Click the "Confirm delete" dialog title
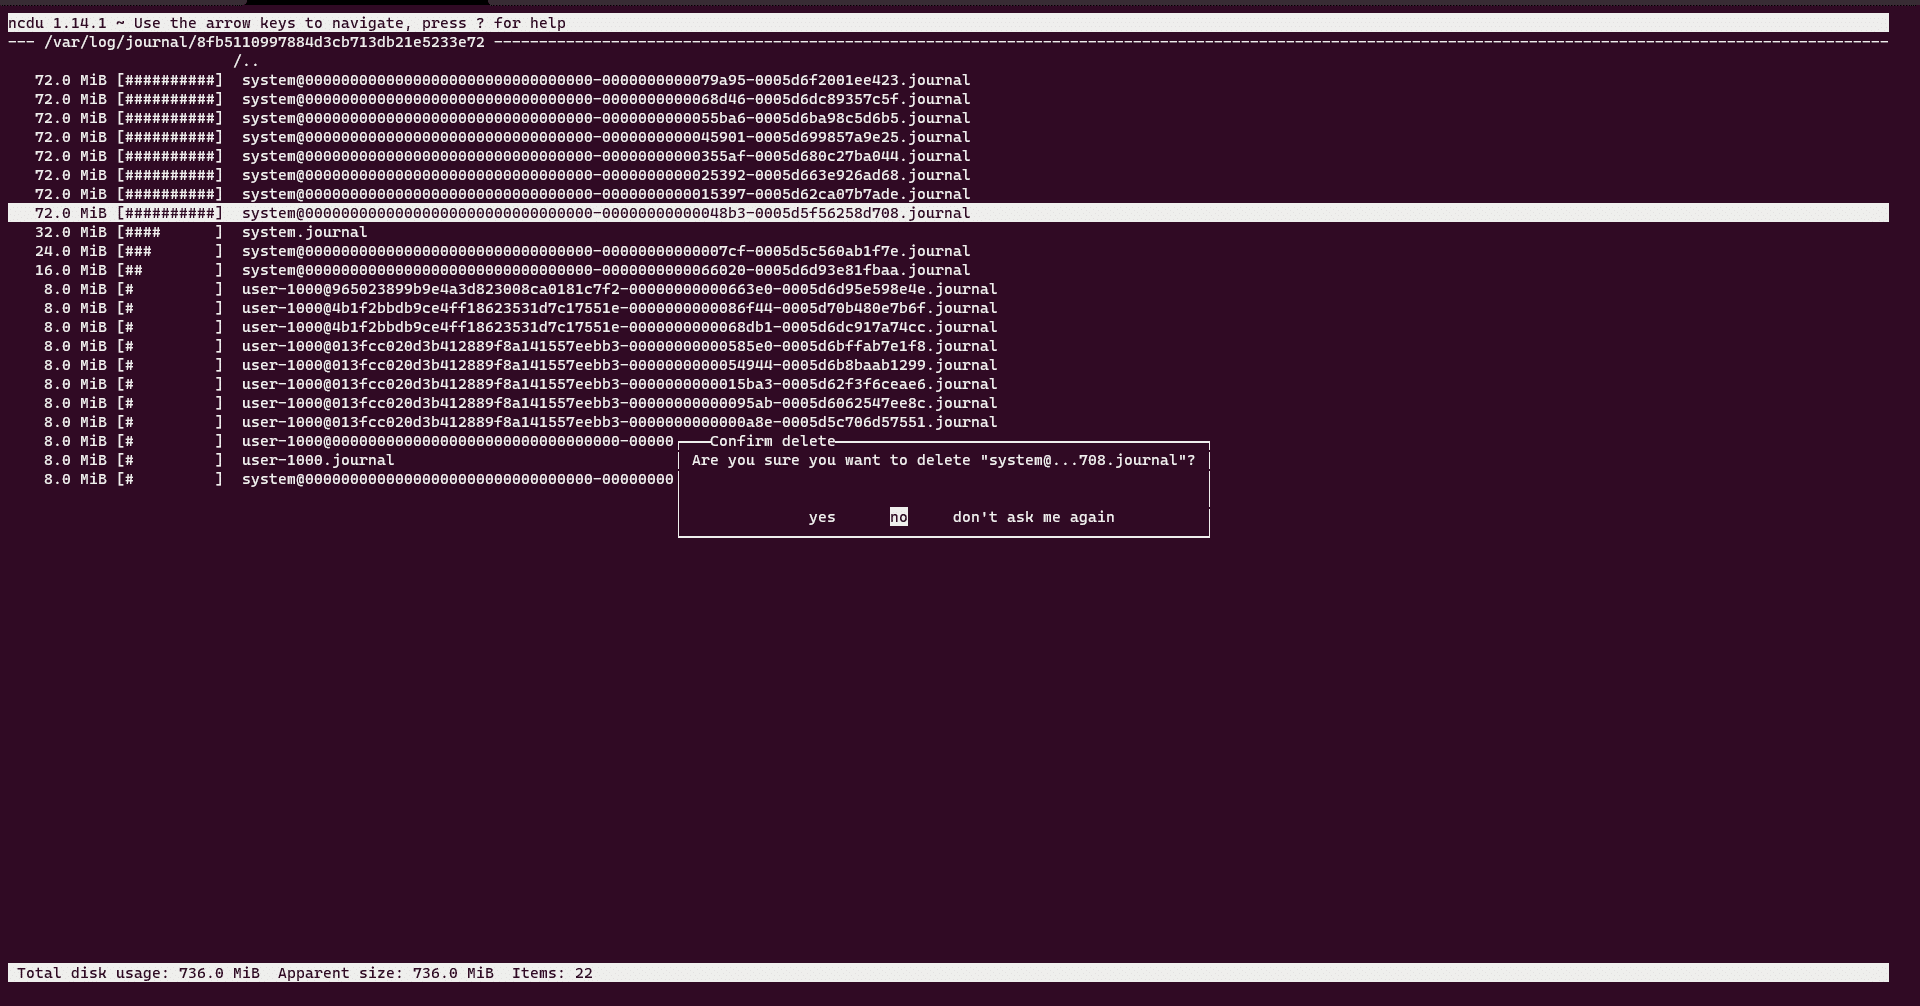The image size is (1920, 1006). click(775, 441)
